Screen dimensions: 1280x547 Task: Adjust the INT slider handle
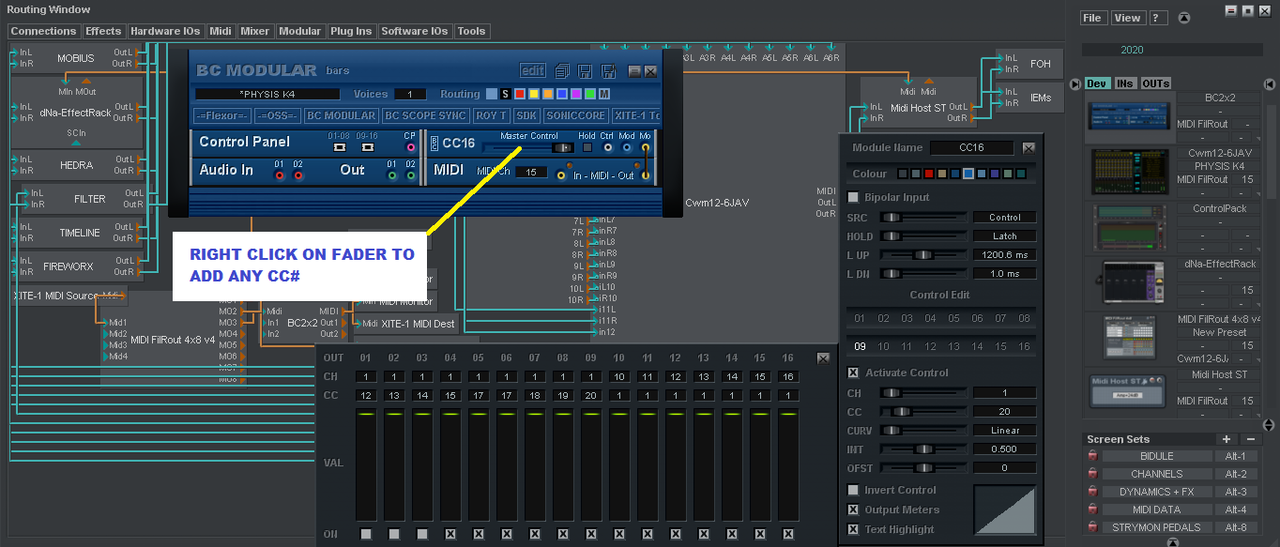(x=922, y=449)
